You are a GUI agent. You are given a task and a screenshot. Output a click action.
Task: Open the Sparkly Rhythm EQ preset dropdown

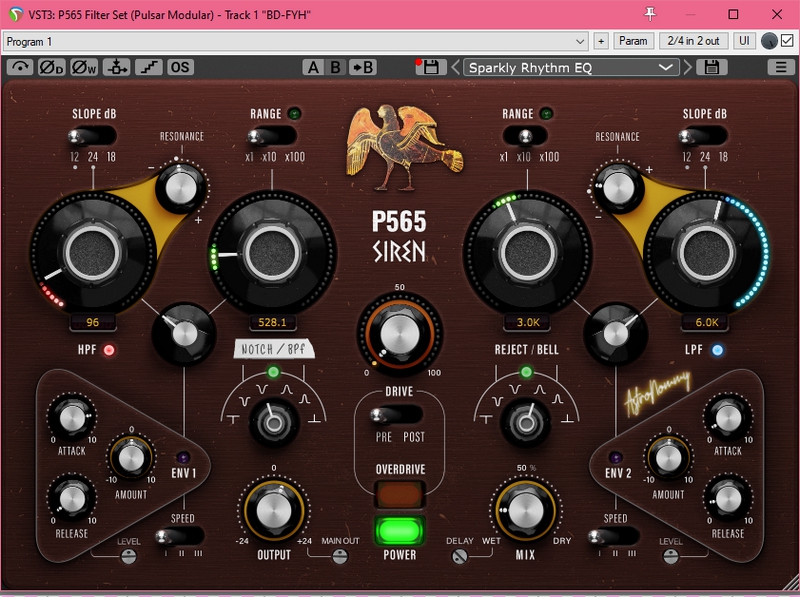point(571,67)
